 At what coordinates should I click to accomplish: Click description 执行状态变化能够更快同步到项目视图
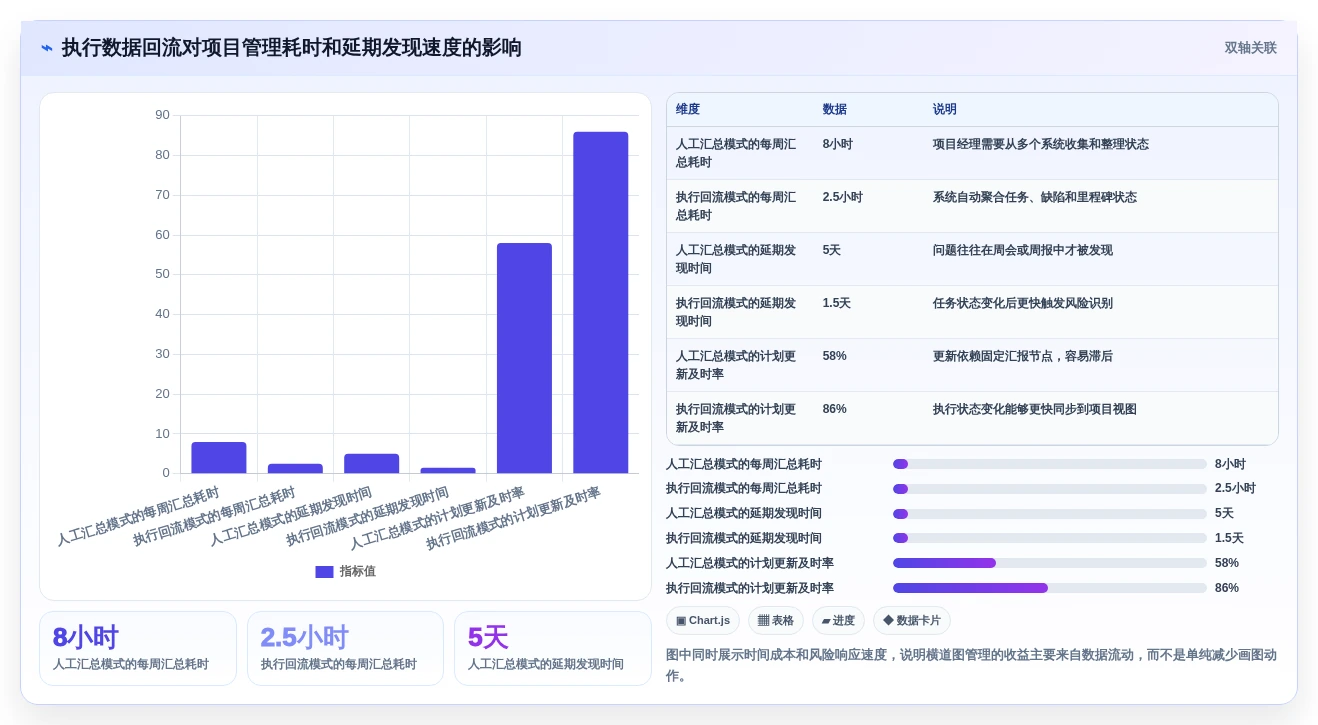[x=1035, y=409]
